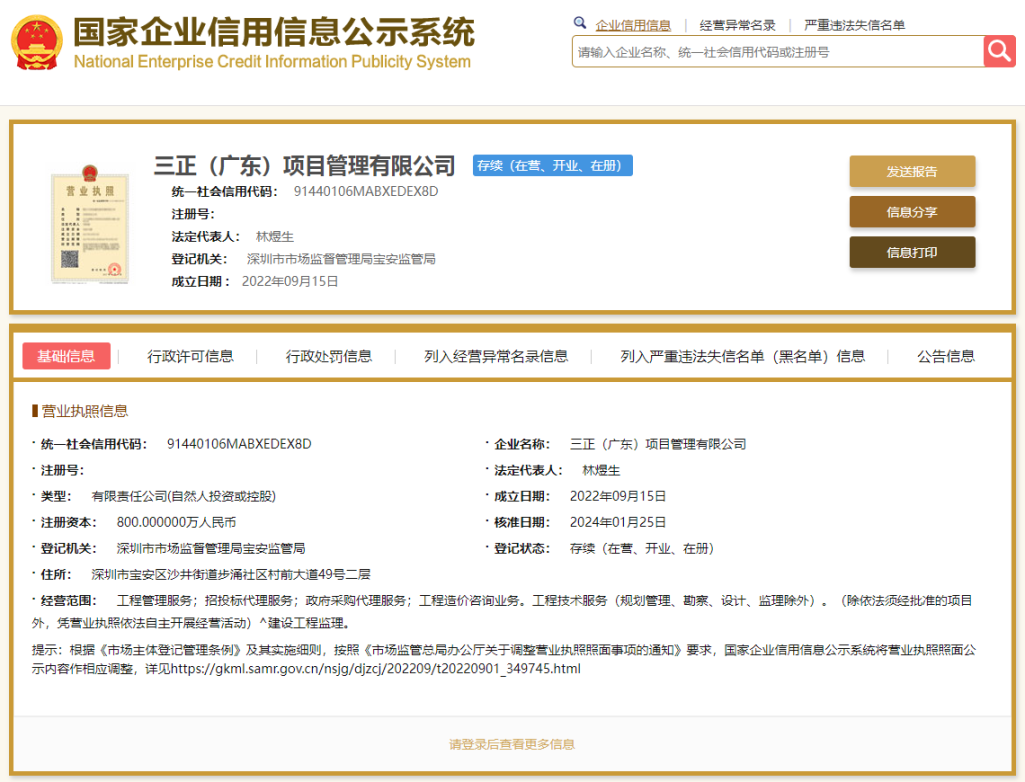This screenshot has width=1025, height=782.
Task: Click the national emblem logo icon
Action: [37, 42]
